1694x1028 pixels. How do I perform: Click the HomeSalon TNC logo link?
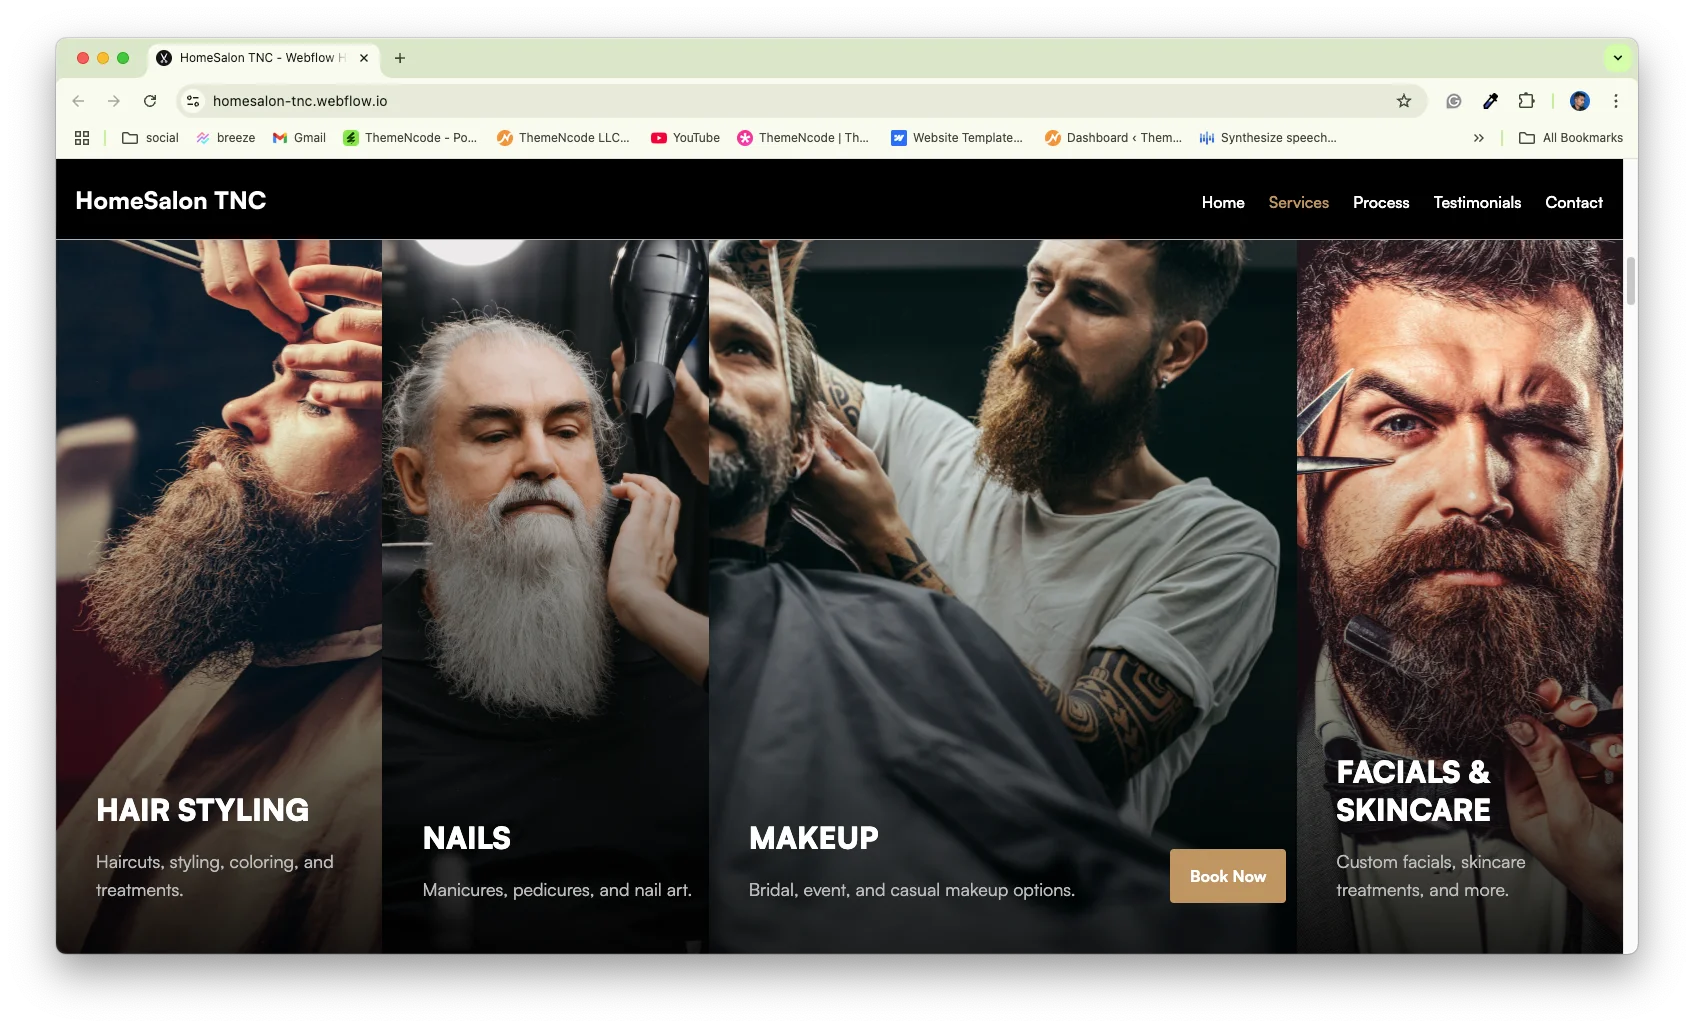coord(171,201)
